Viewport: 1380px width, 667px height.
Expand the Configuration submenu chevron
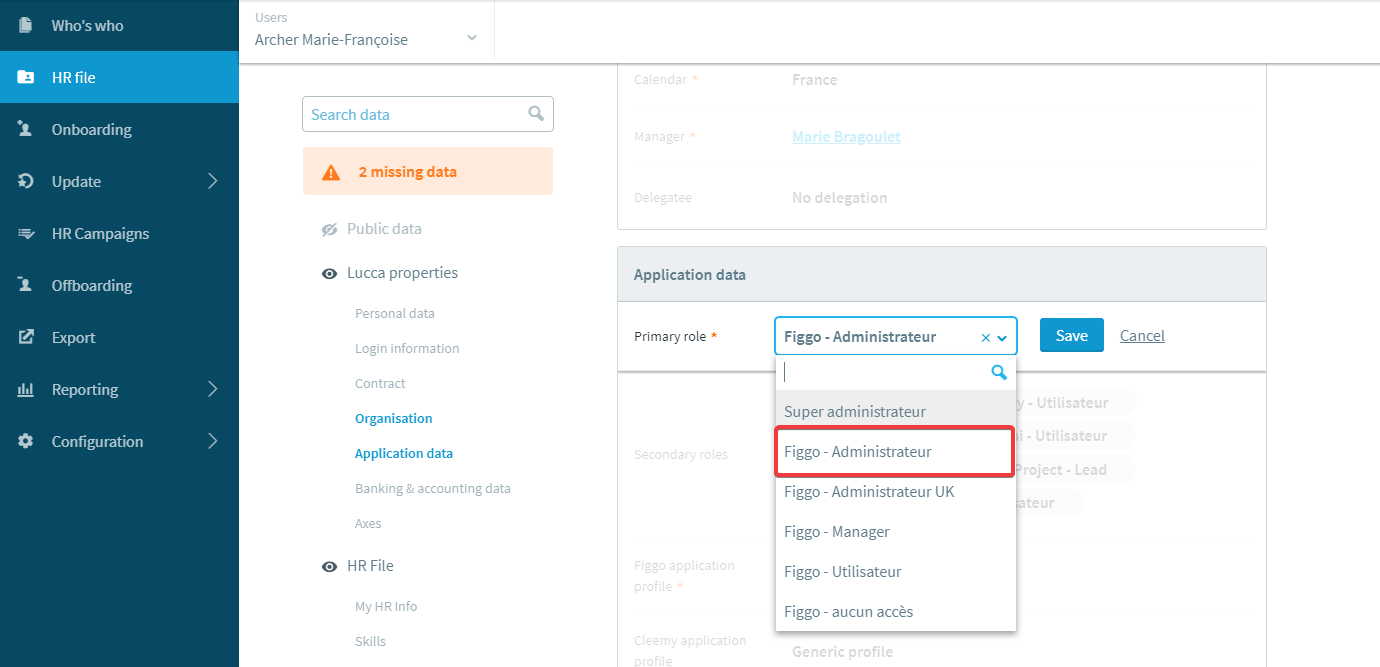[213, 441]
